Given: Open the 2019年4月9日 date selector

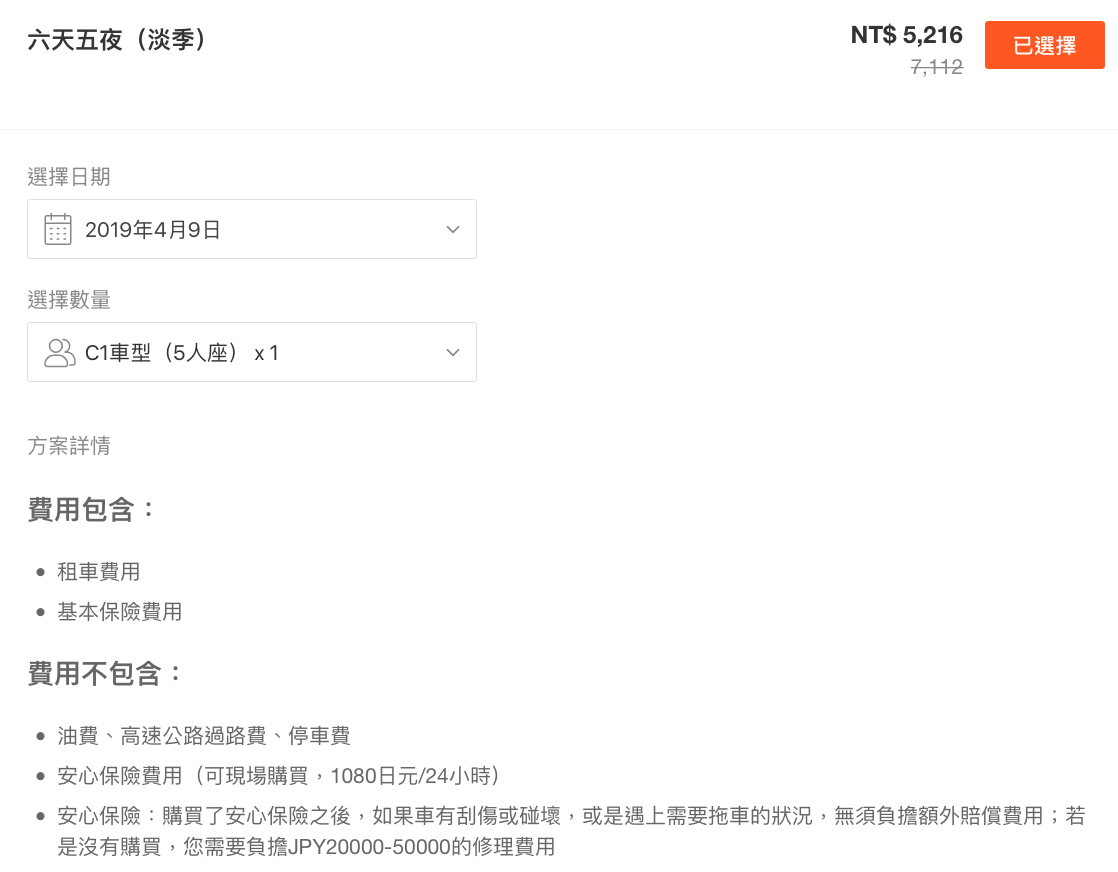Looking at the screenshot, I should [252, 229].
